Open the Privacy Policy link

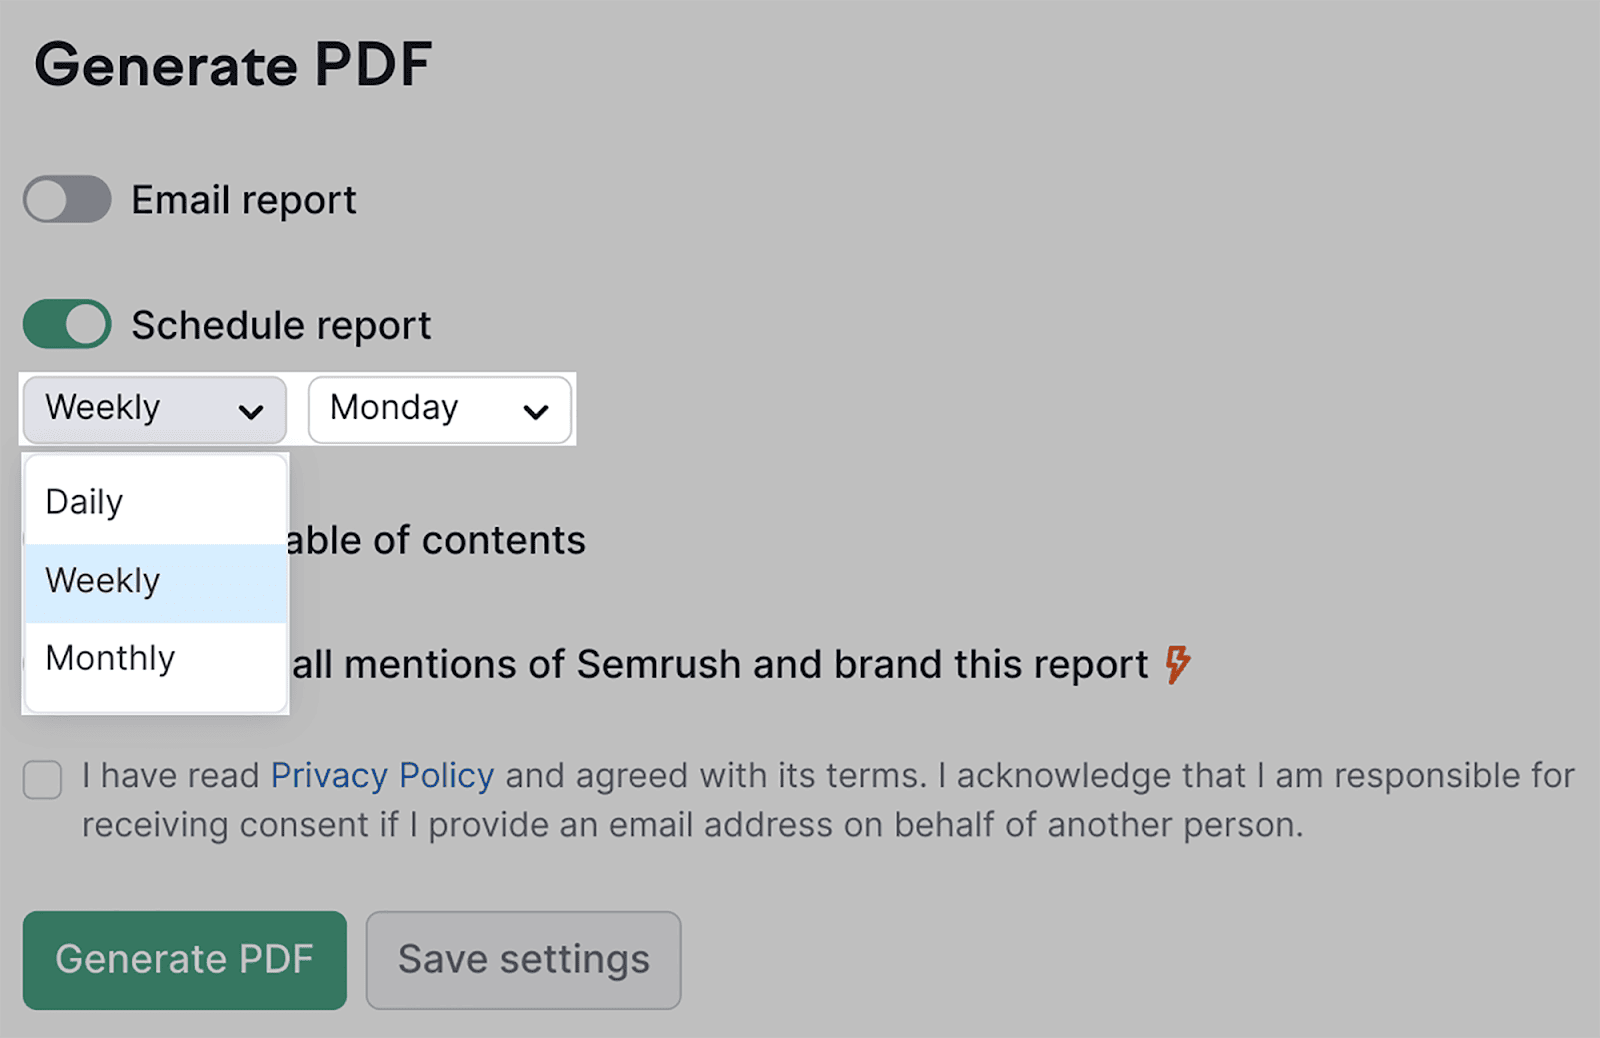click(380, 775)
